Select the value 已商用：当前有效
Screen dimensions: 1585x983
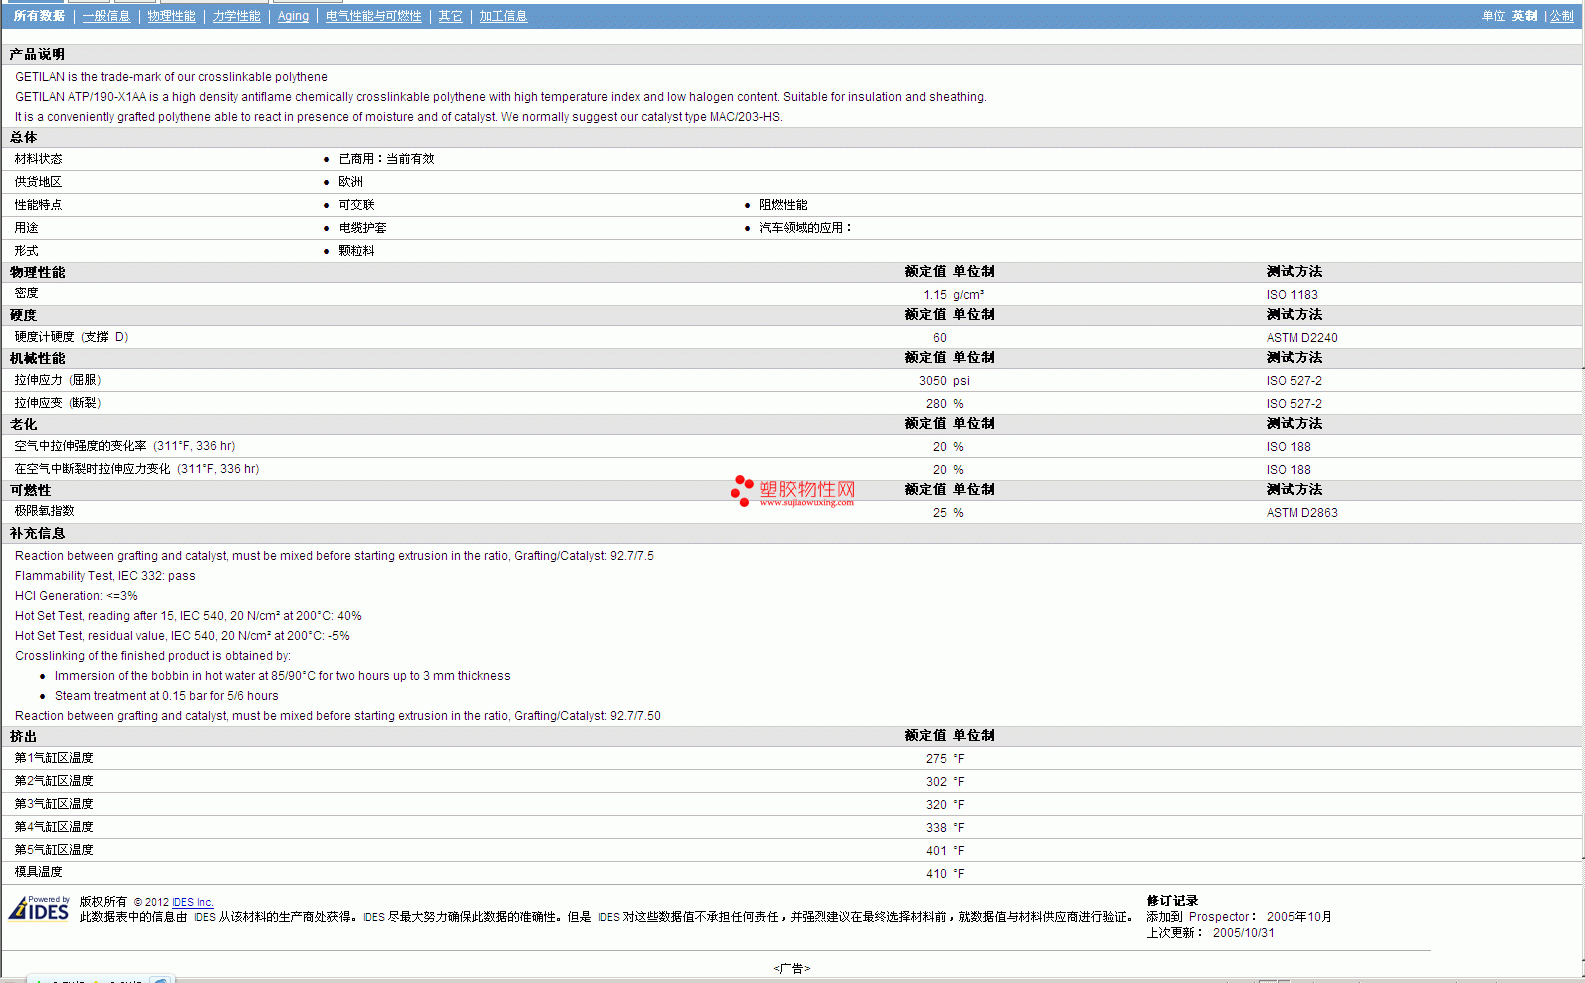(386, 159)
